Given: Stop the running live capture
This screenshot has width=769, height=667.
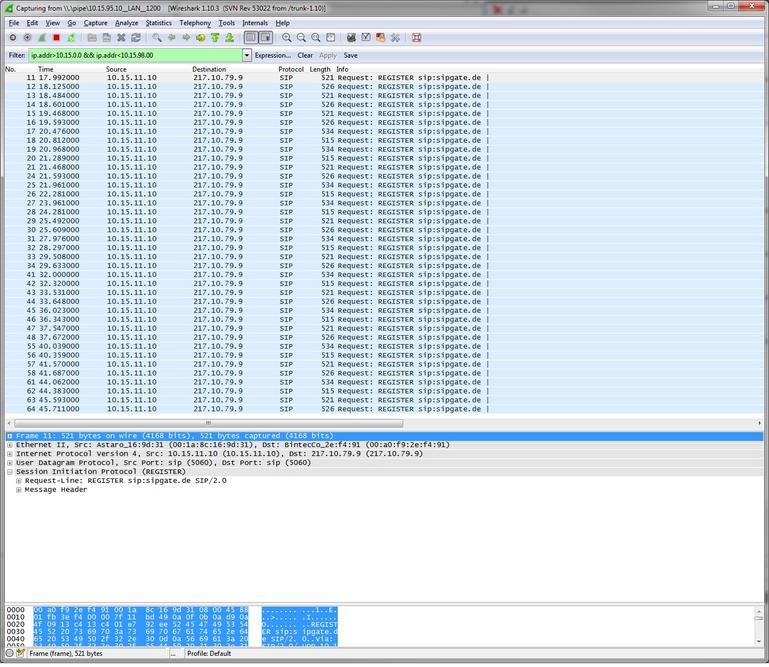Looking at the screenshot, I should point(56,38).
